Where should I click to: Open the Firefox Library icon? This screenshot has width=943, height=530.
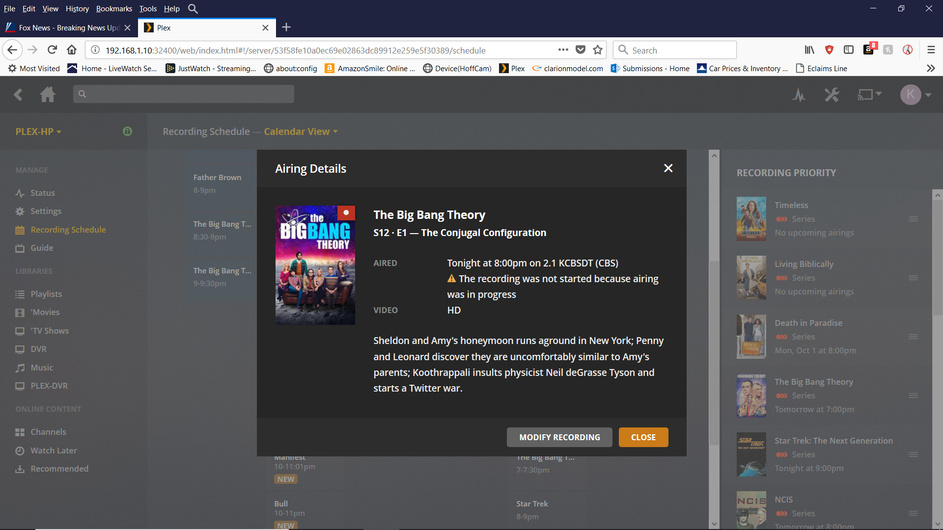point(809,50)
